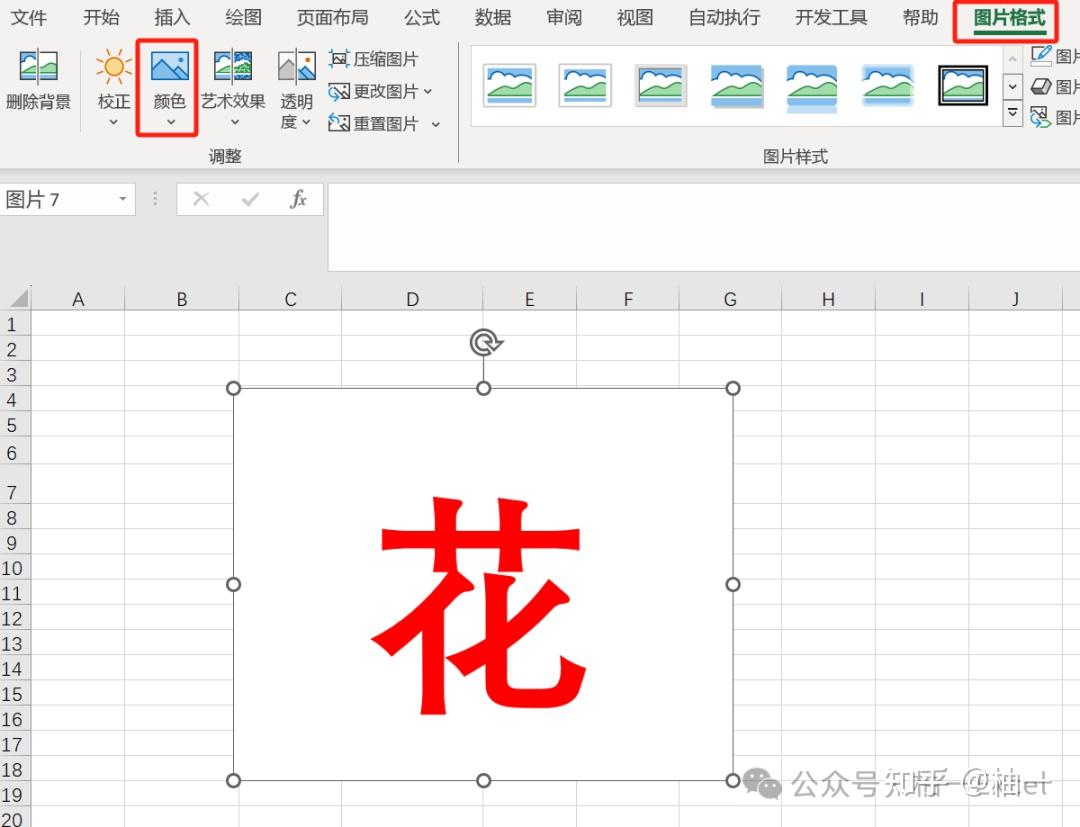This screenshot has width=1080, height=827.
Task: Switch to the 页面布局 tab
Action: pos(332,17)
